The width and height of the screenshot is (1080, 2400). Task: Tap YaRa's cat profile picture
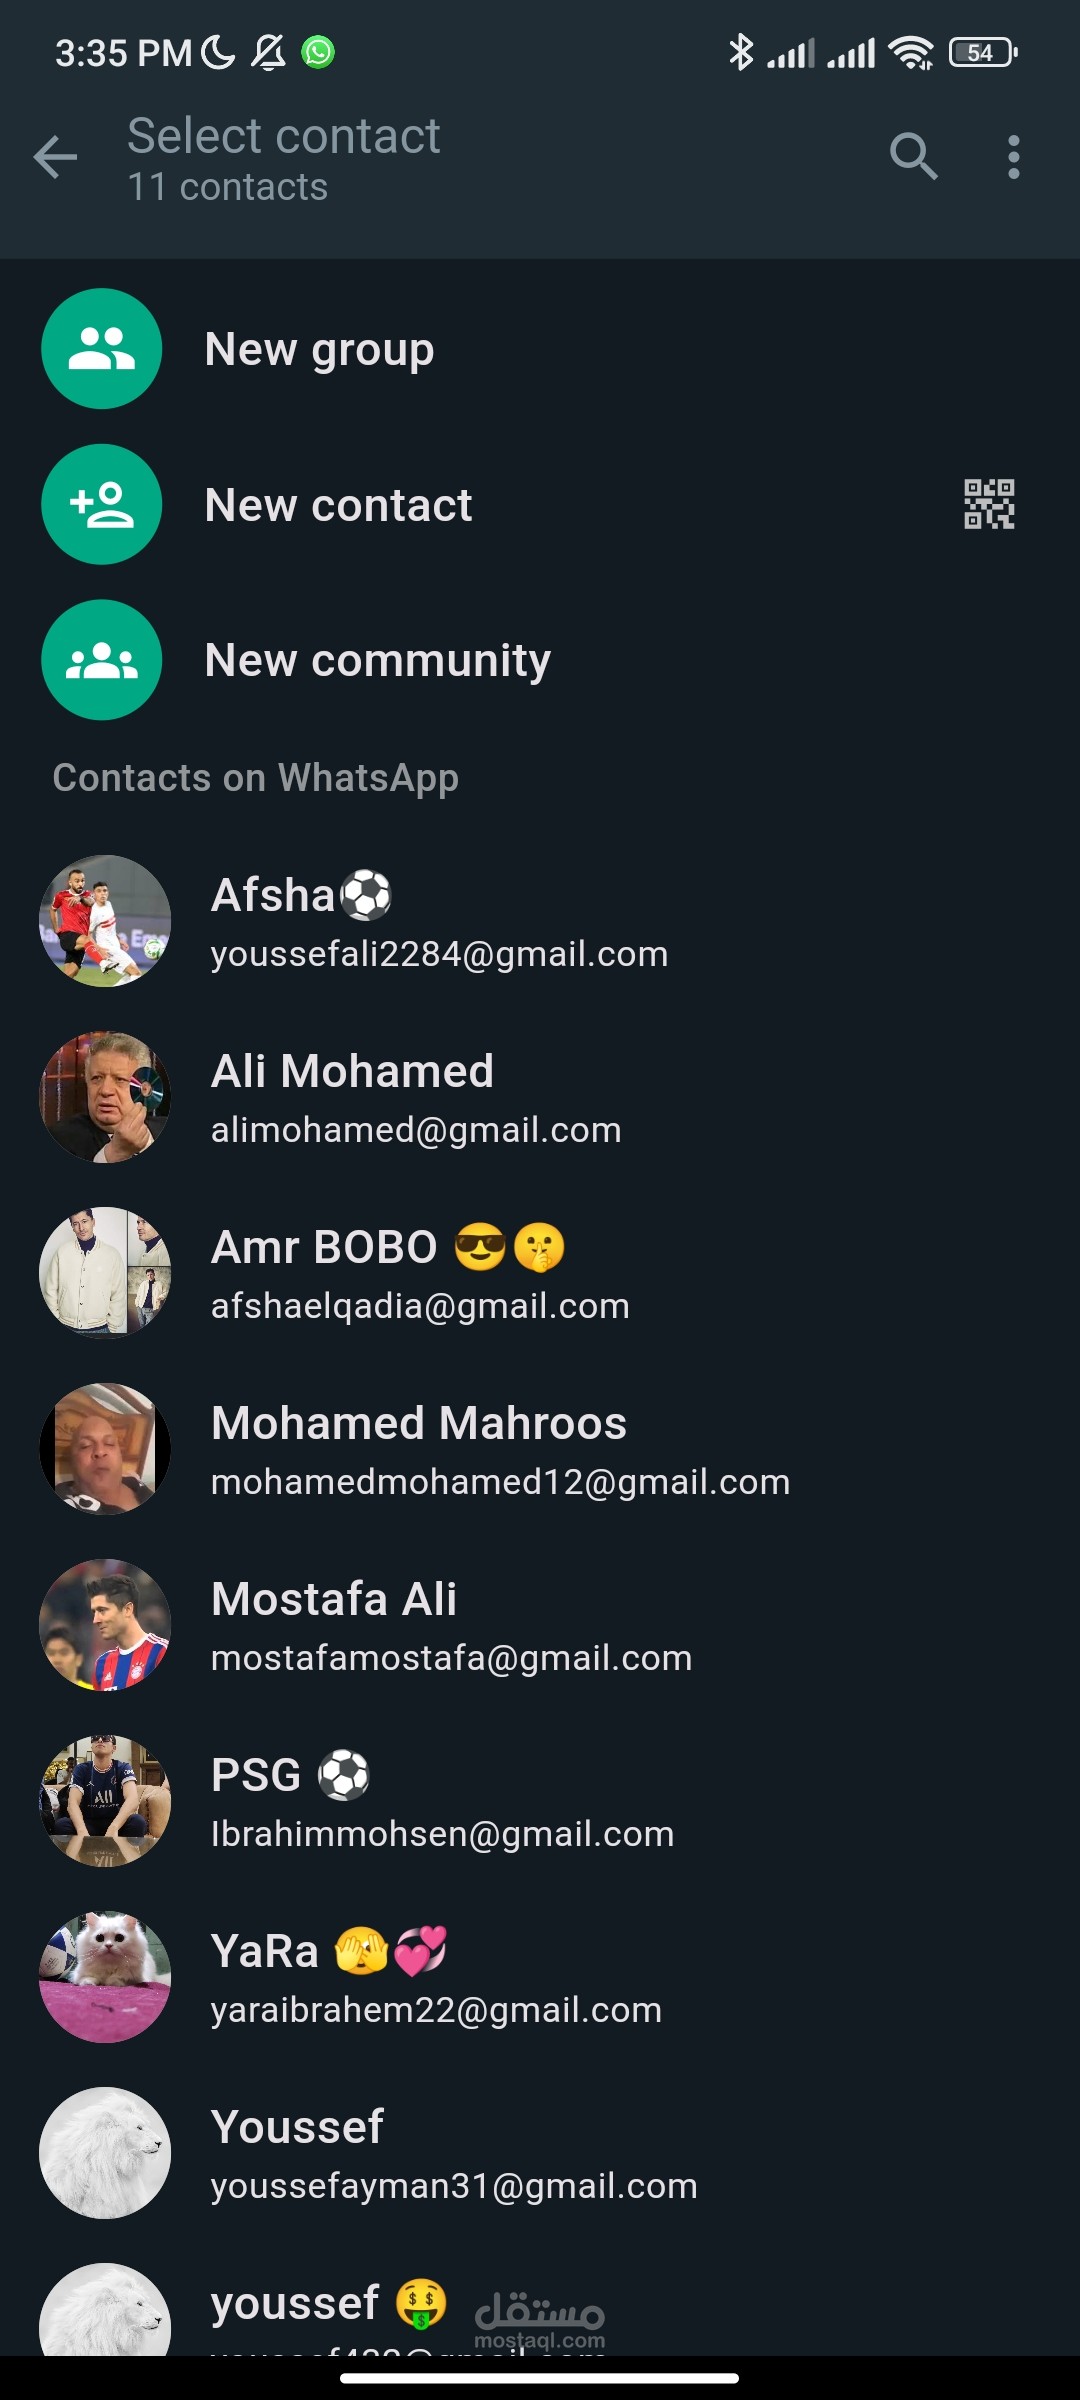(x=104, y=1977)
